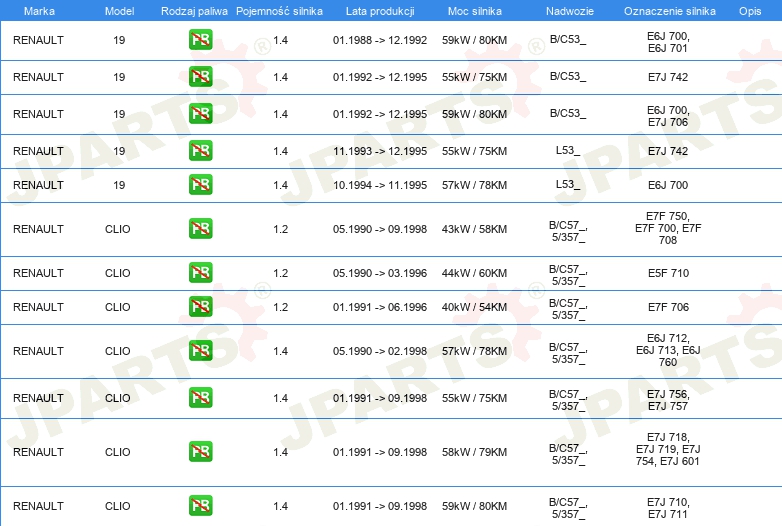Click the Oznaczenie silnika column header
This screenshot has height=526, width=782.
669,11
